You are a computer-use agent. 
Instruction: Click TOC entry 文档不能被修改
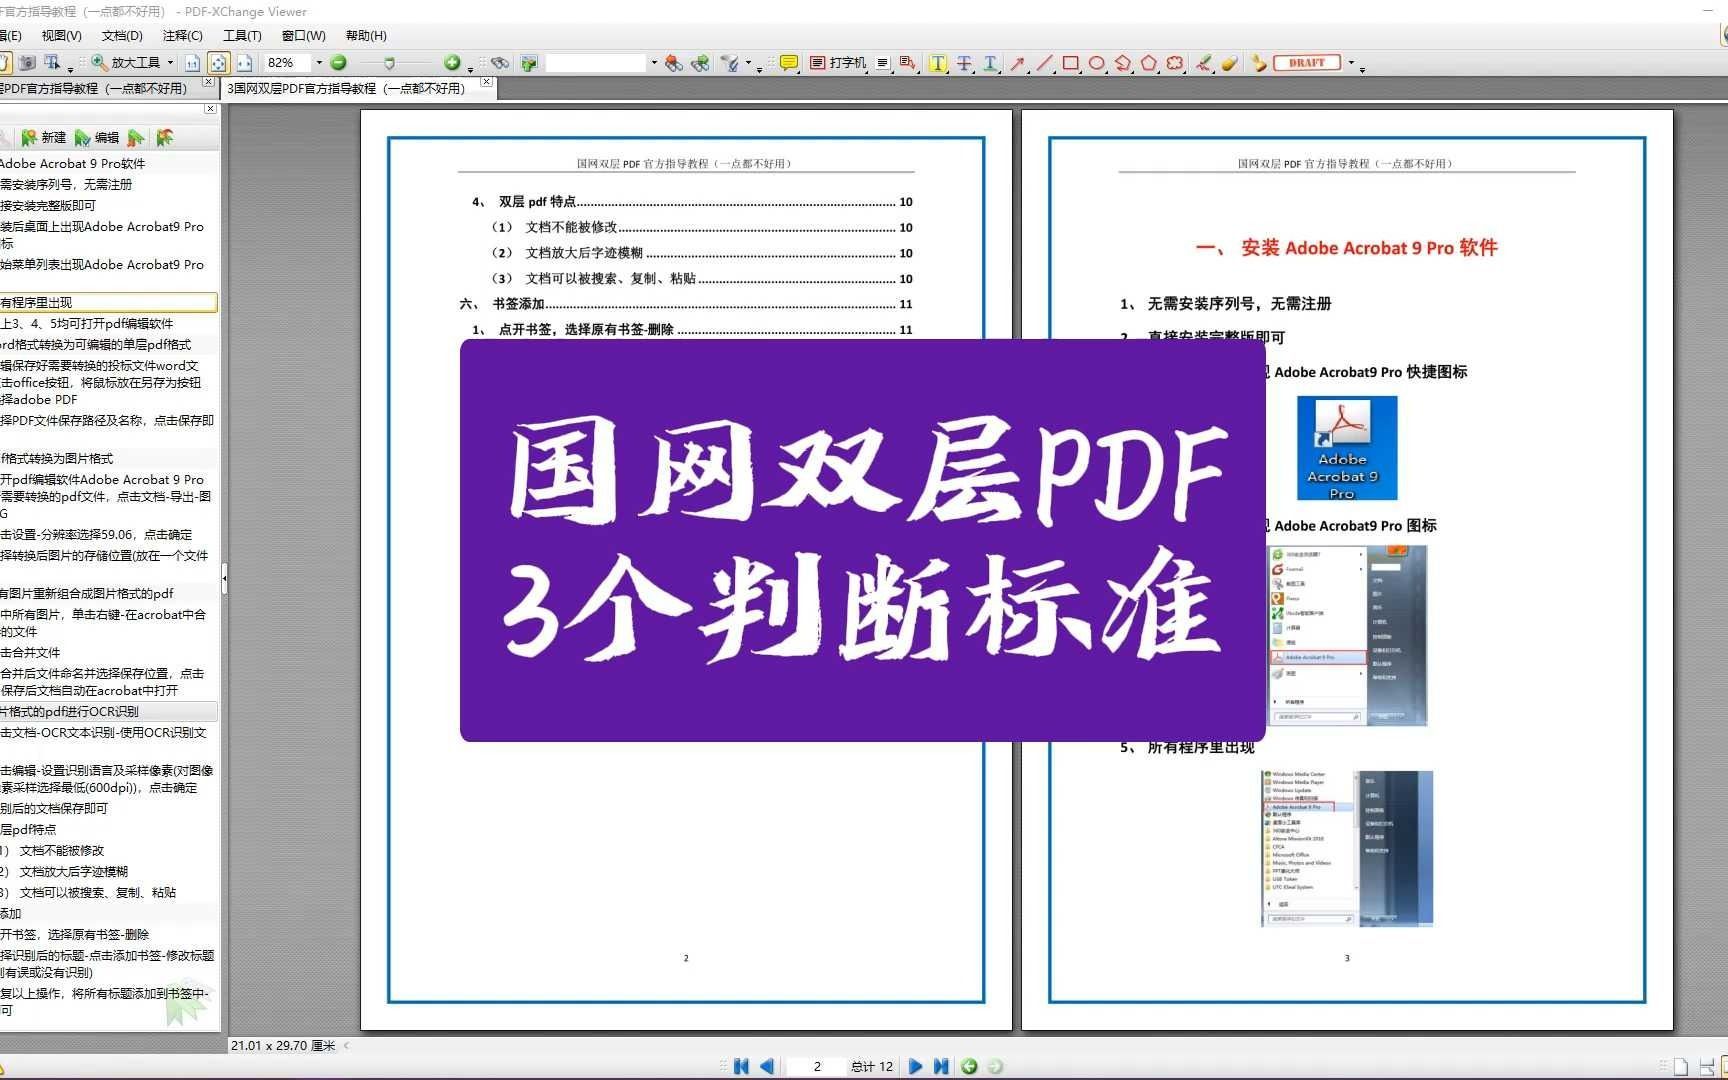(x=571, y=228)
